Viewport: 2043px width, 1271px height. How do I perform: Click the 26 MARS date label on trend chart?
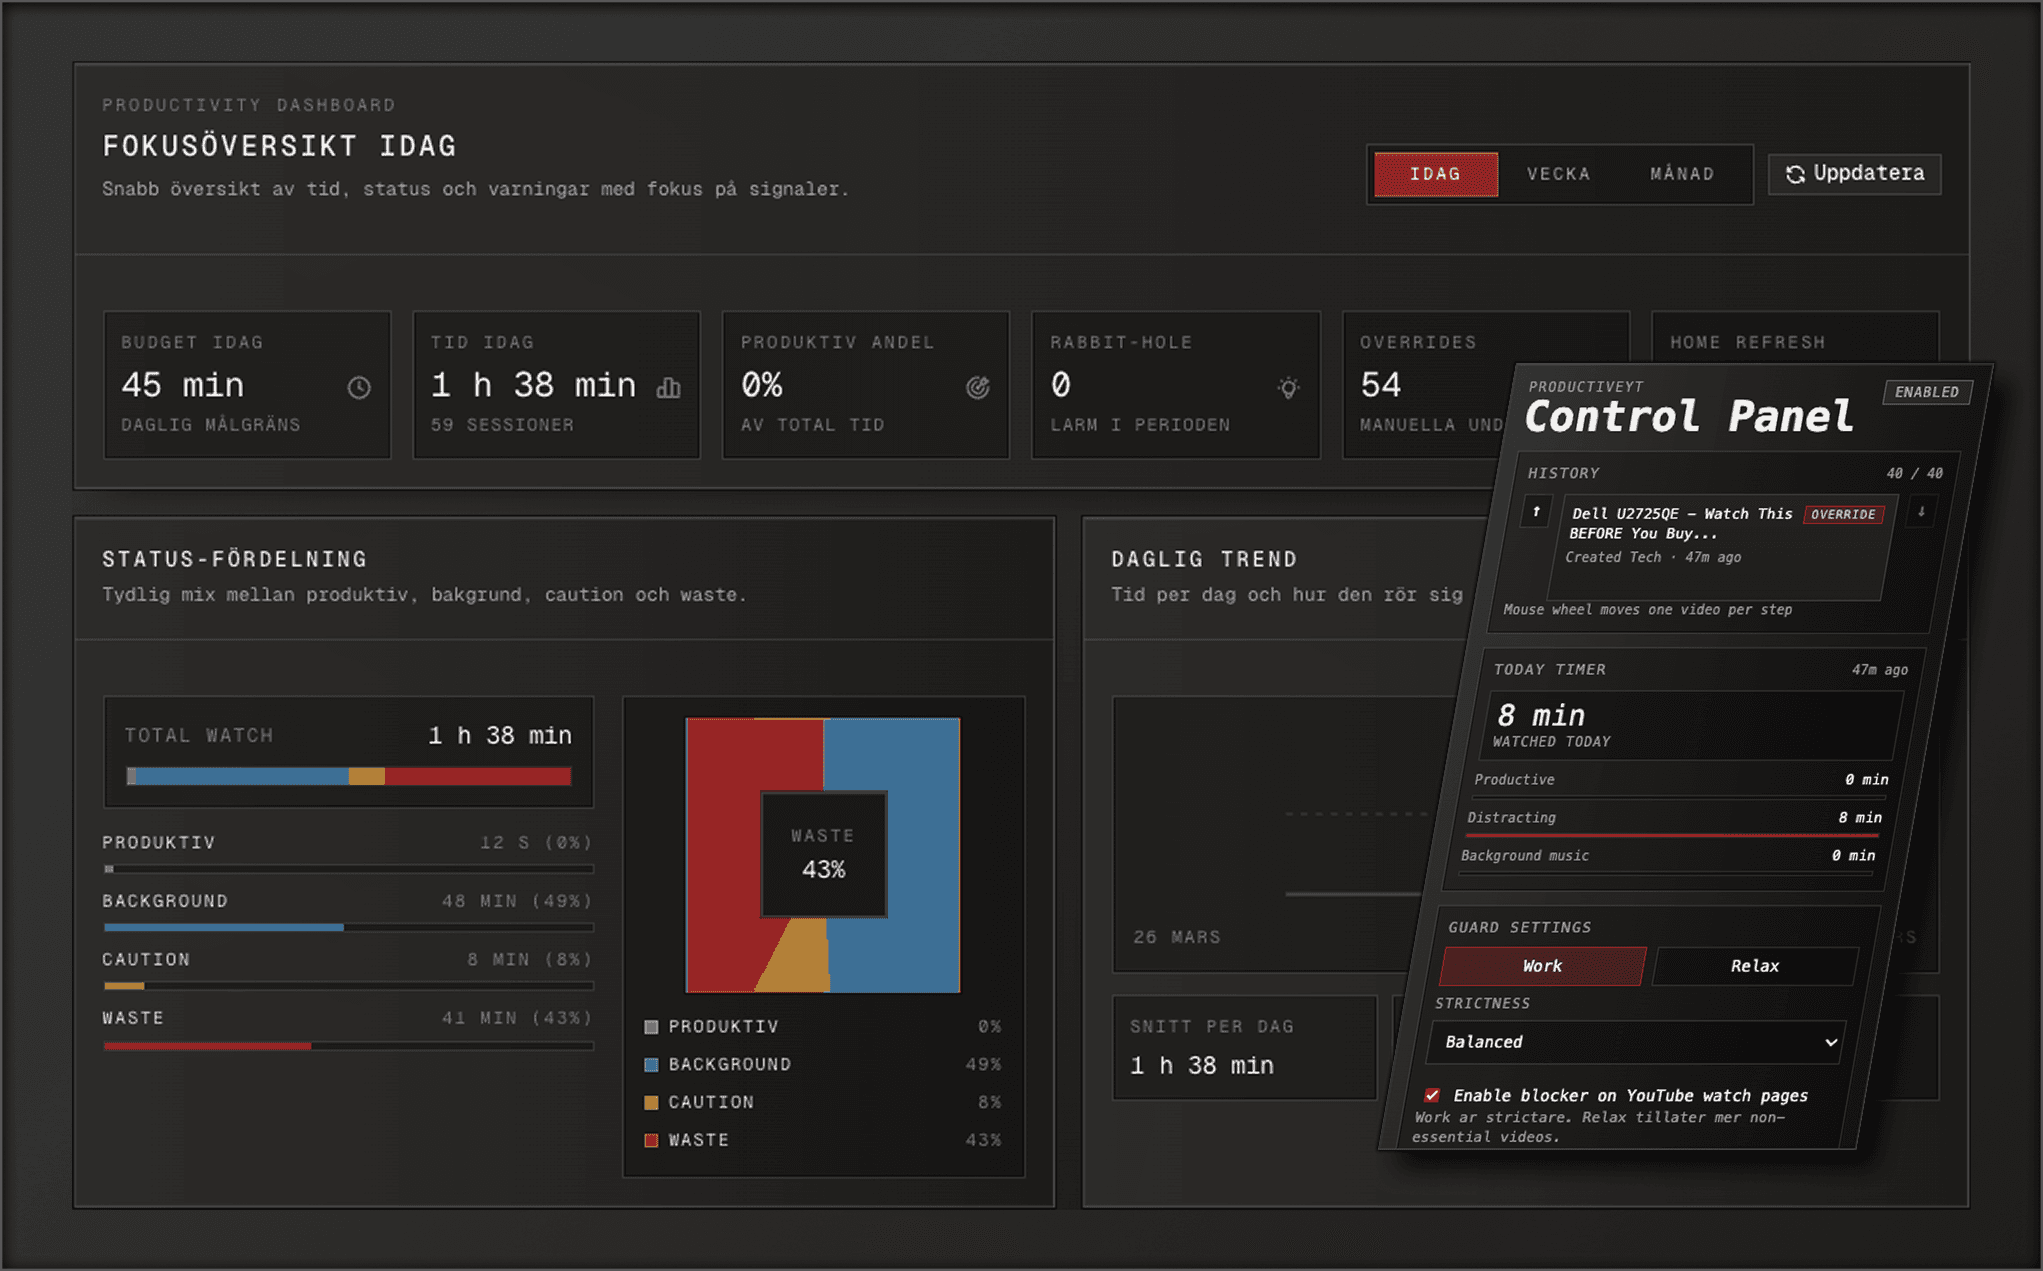1177,937
